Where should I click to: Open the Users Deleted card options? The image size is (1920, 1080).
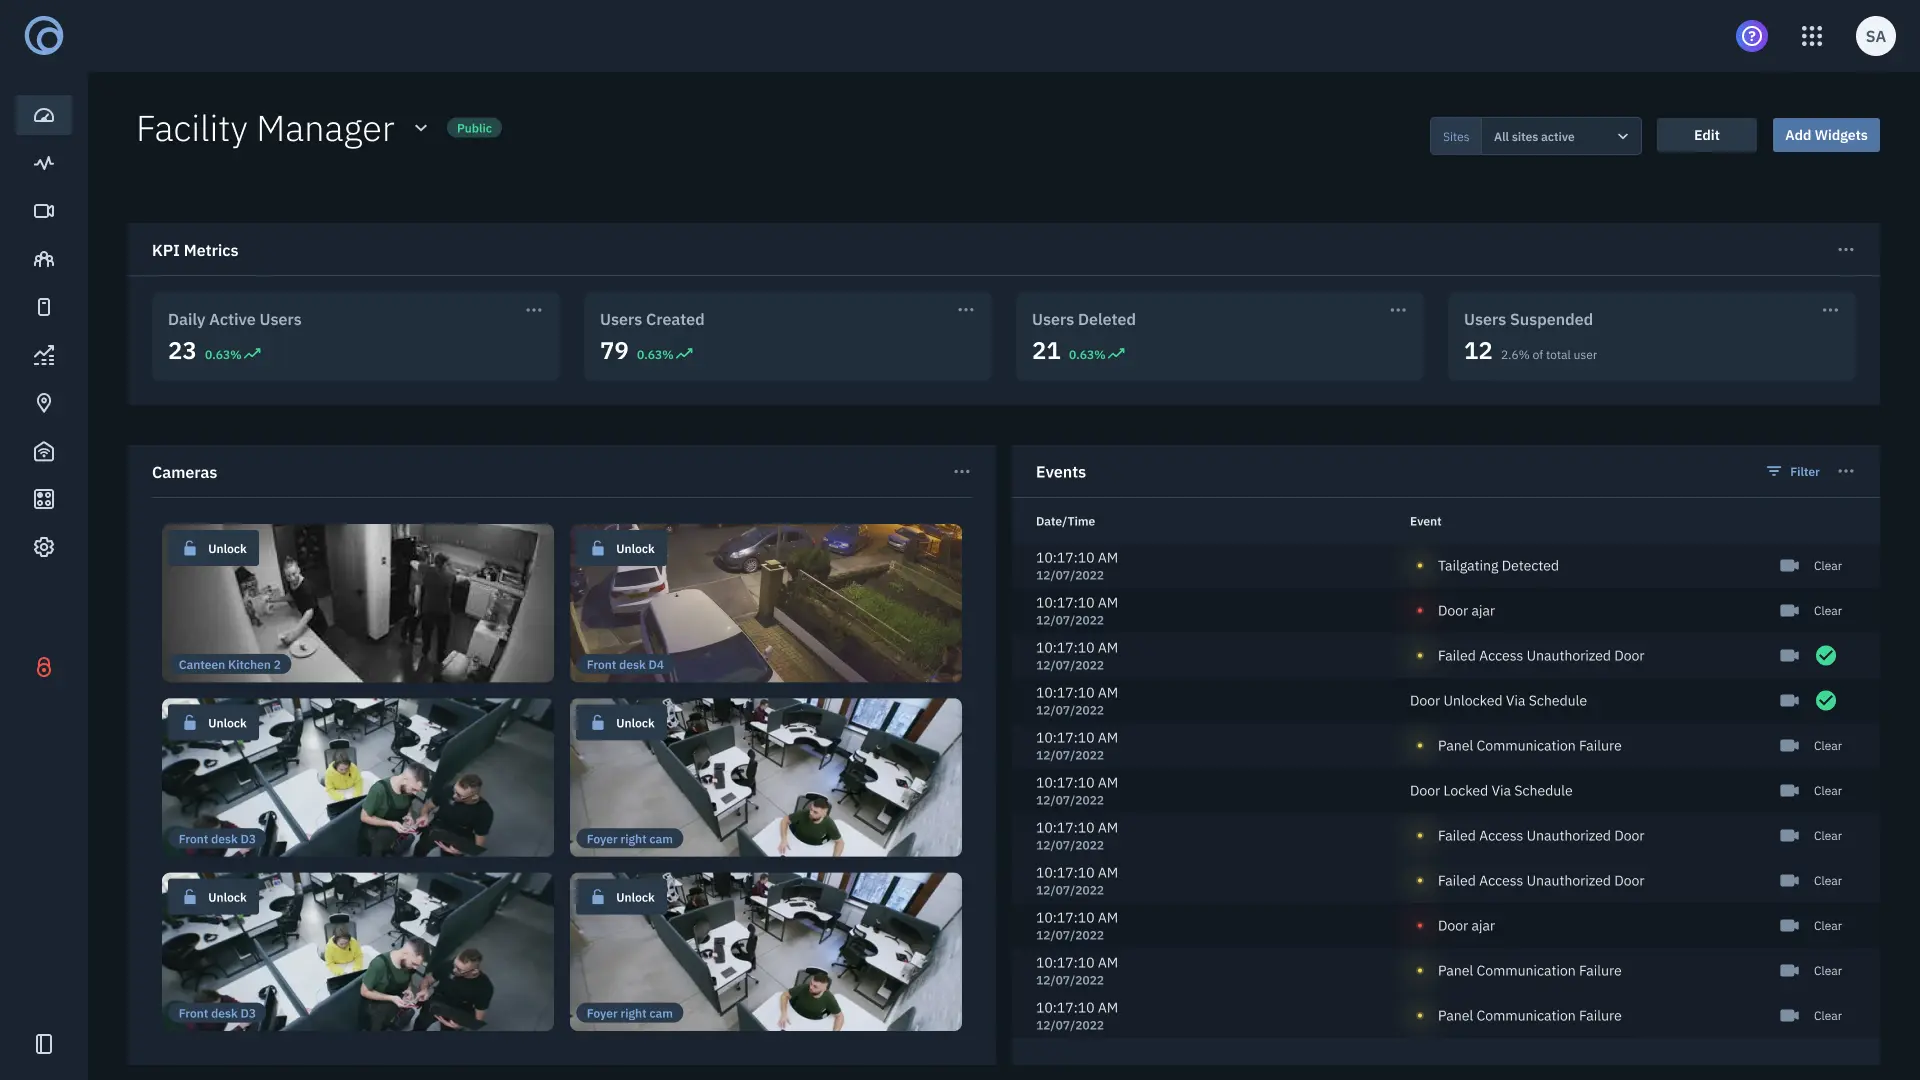pyautogui.click(x=1398, y=310)
